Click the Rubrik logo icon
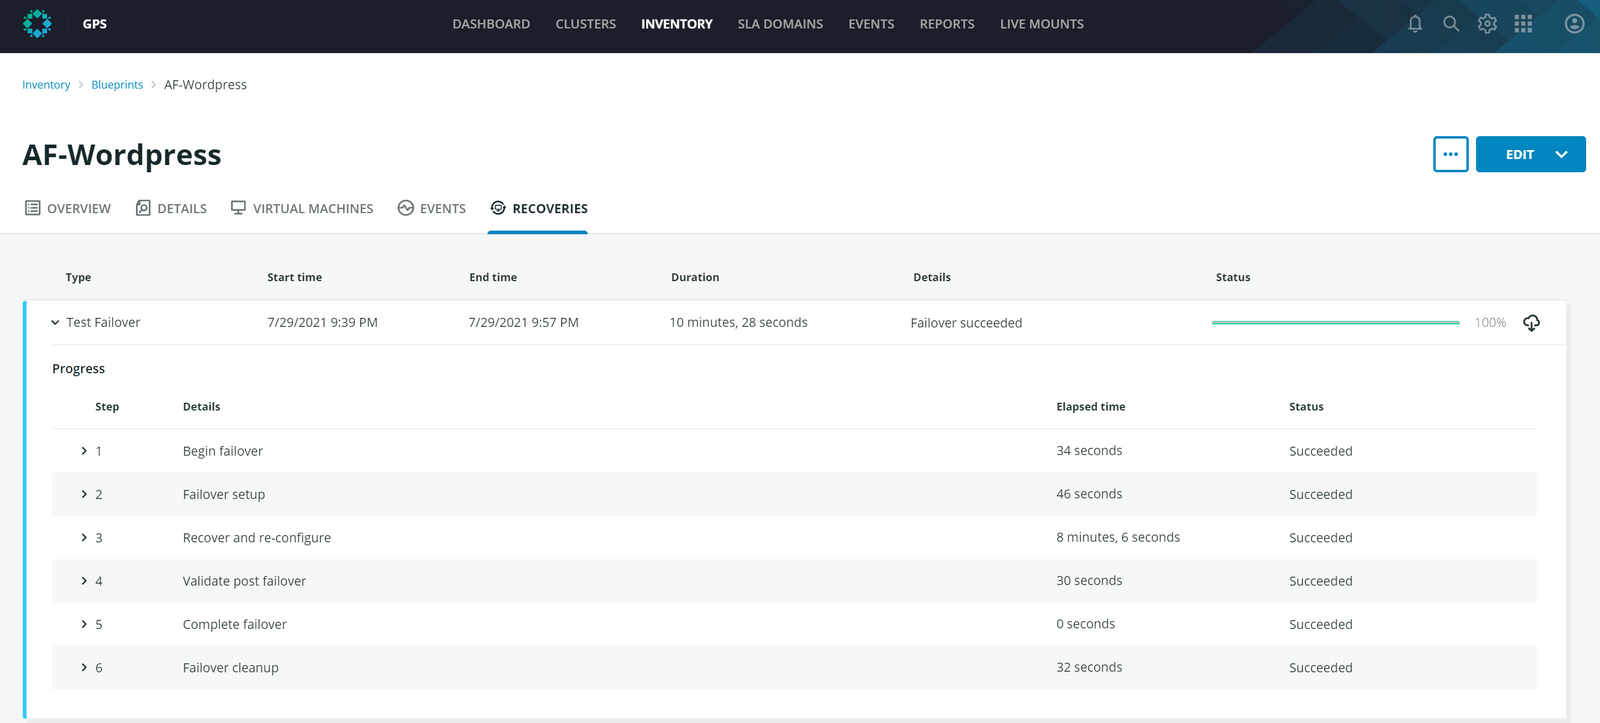Image resolution: width=1600 pixels, height=723 pixels. (x=37, y=24)
